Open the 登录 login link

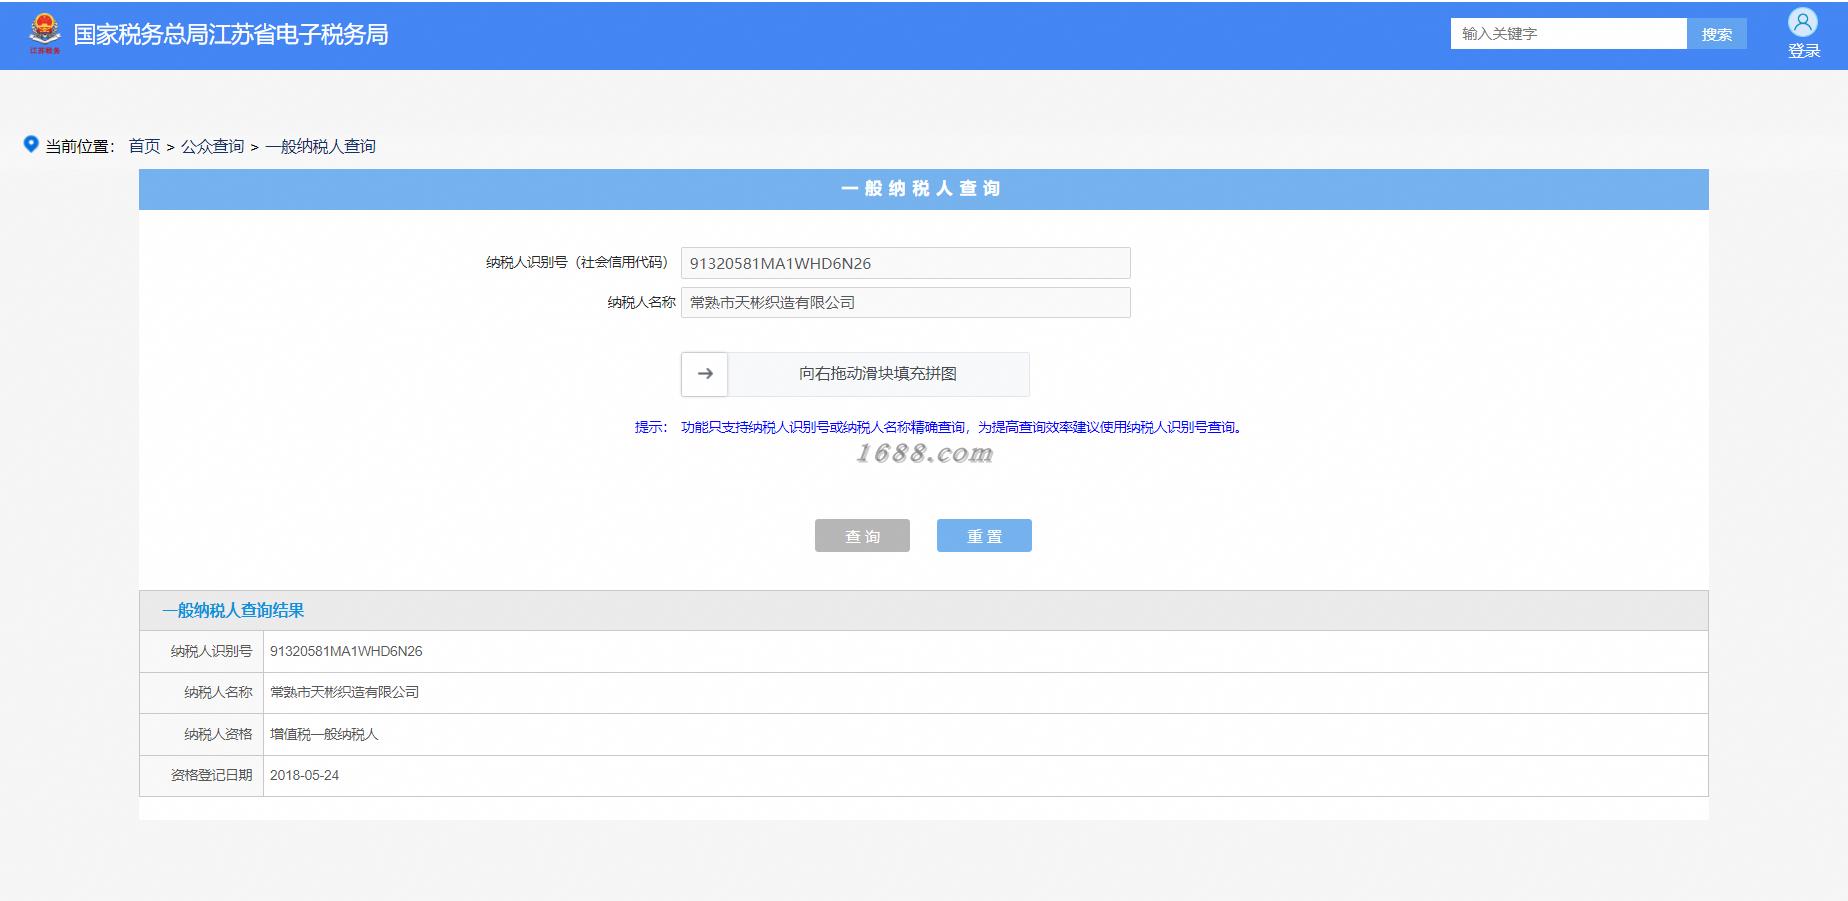click(1804, 51)
